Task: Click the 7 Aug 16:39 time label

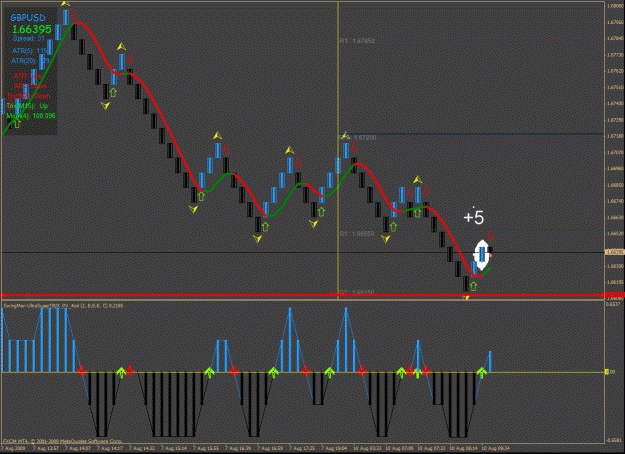Action: coord(238,448)
